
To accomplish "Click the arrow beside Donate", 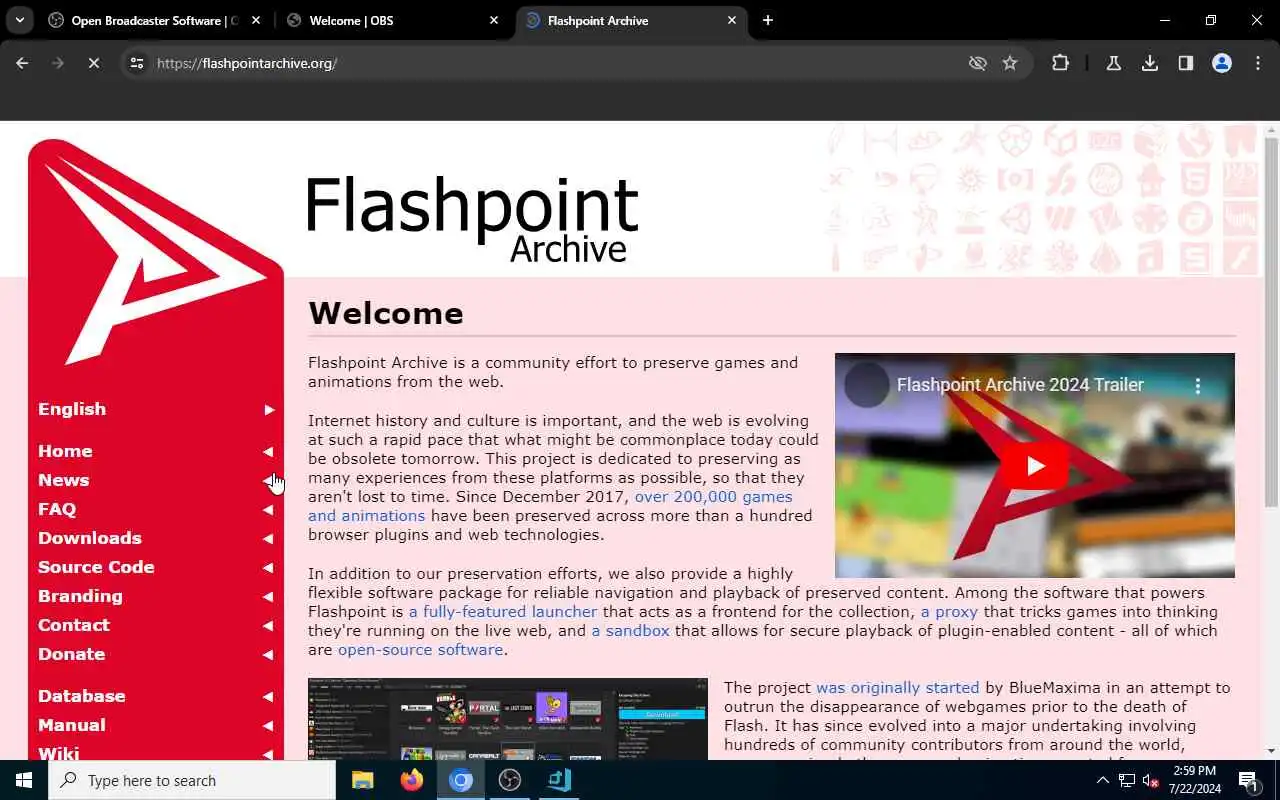I will (268, 655).
